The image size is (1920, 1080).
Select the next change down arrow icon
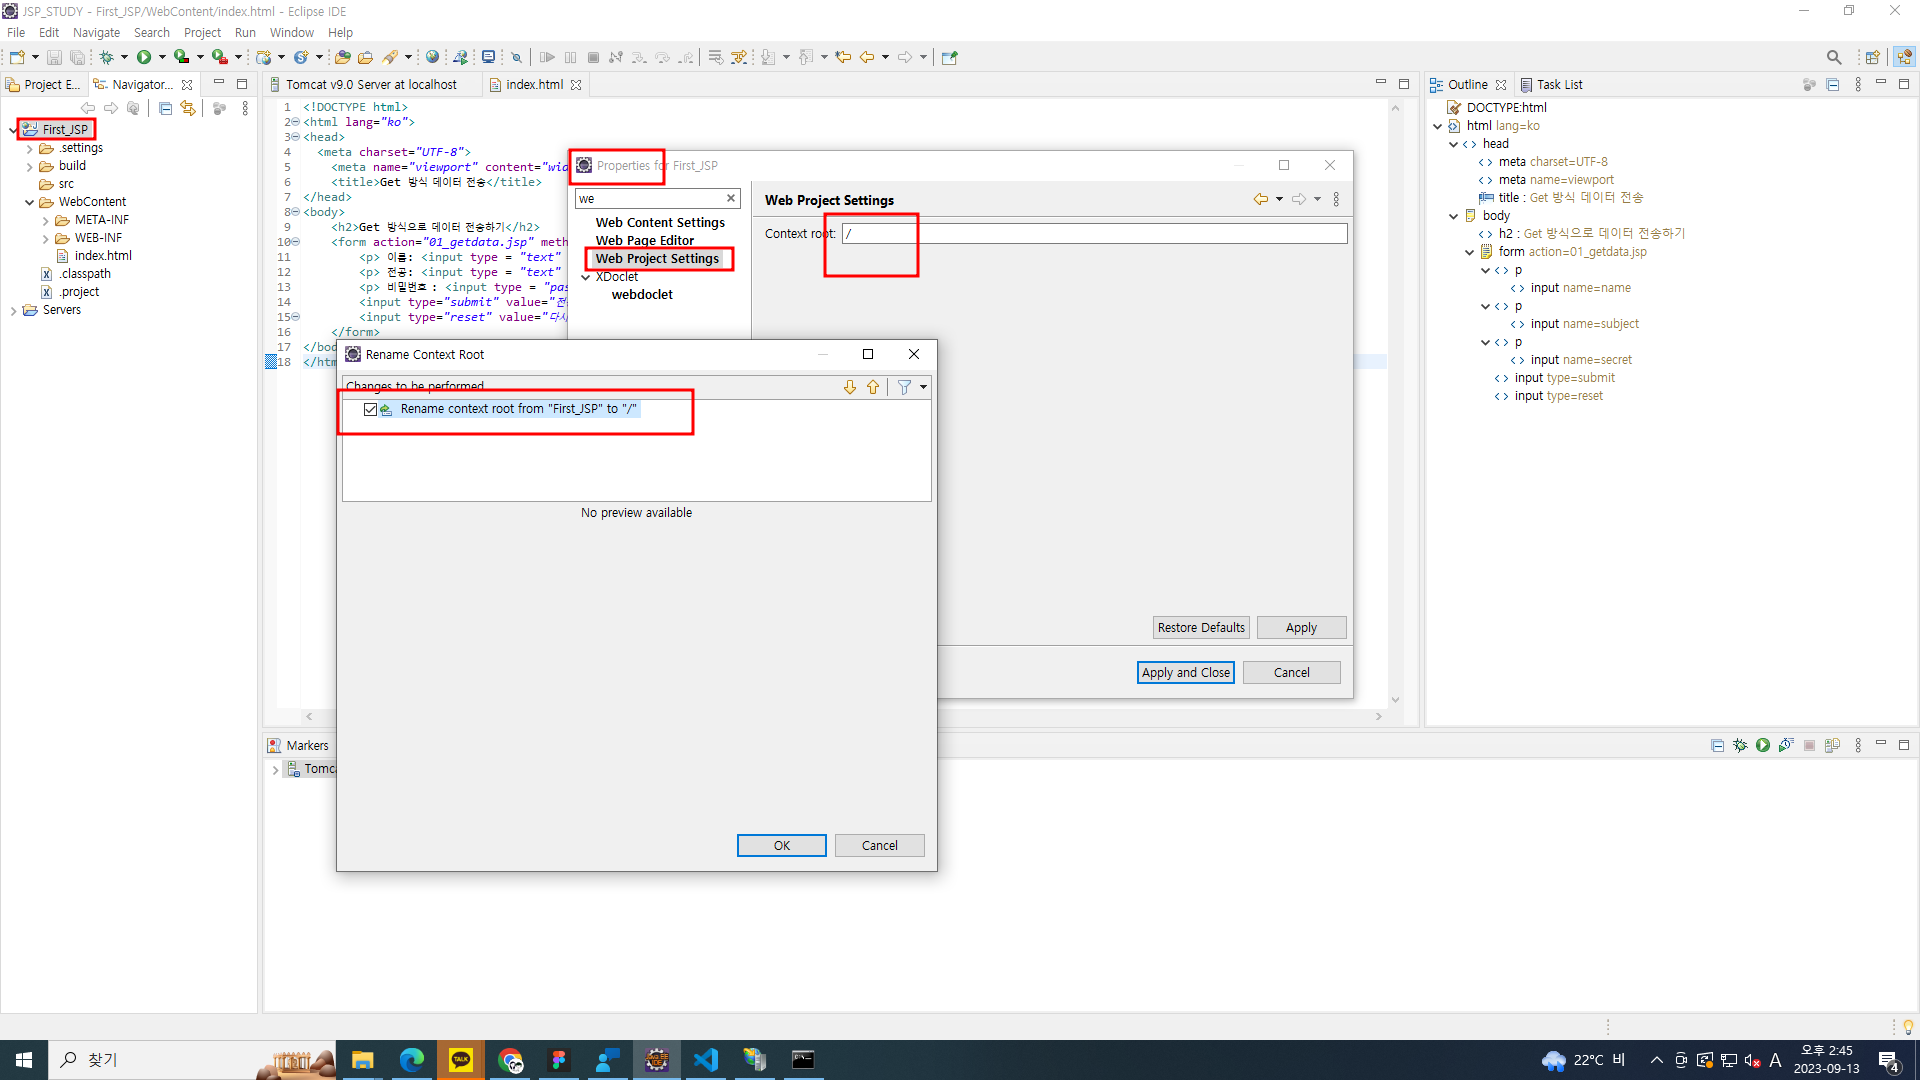pos(850,387)
